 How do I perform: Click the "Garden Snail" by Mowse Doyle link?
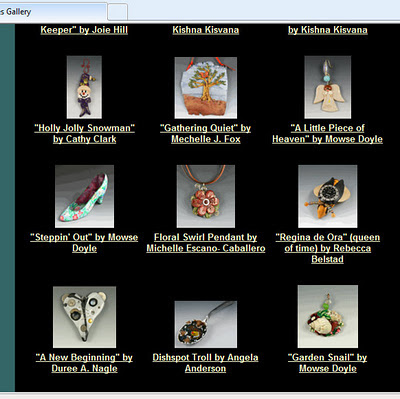tap(328, 363)
